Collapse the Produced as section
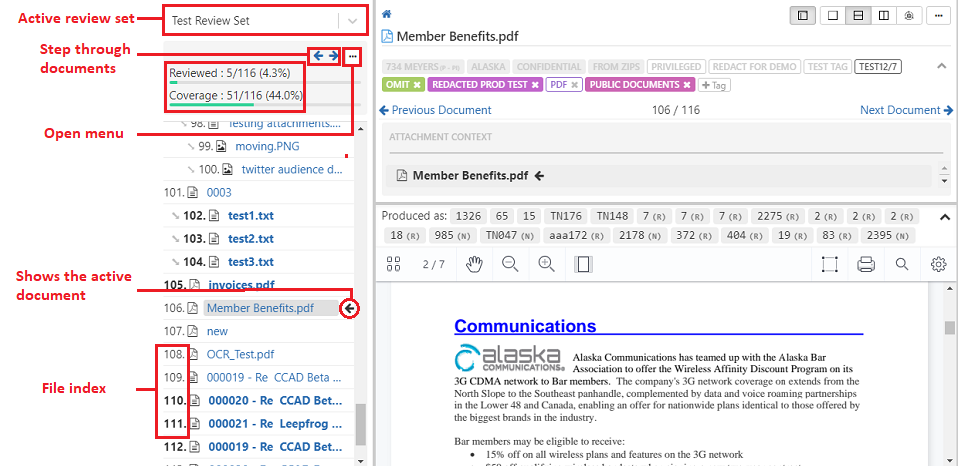The width and height of the screenshot is (959, 466). 941,215
